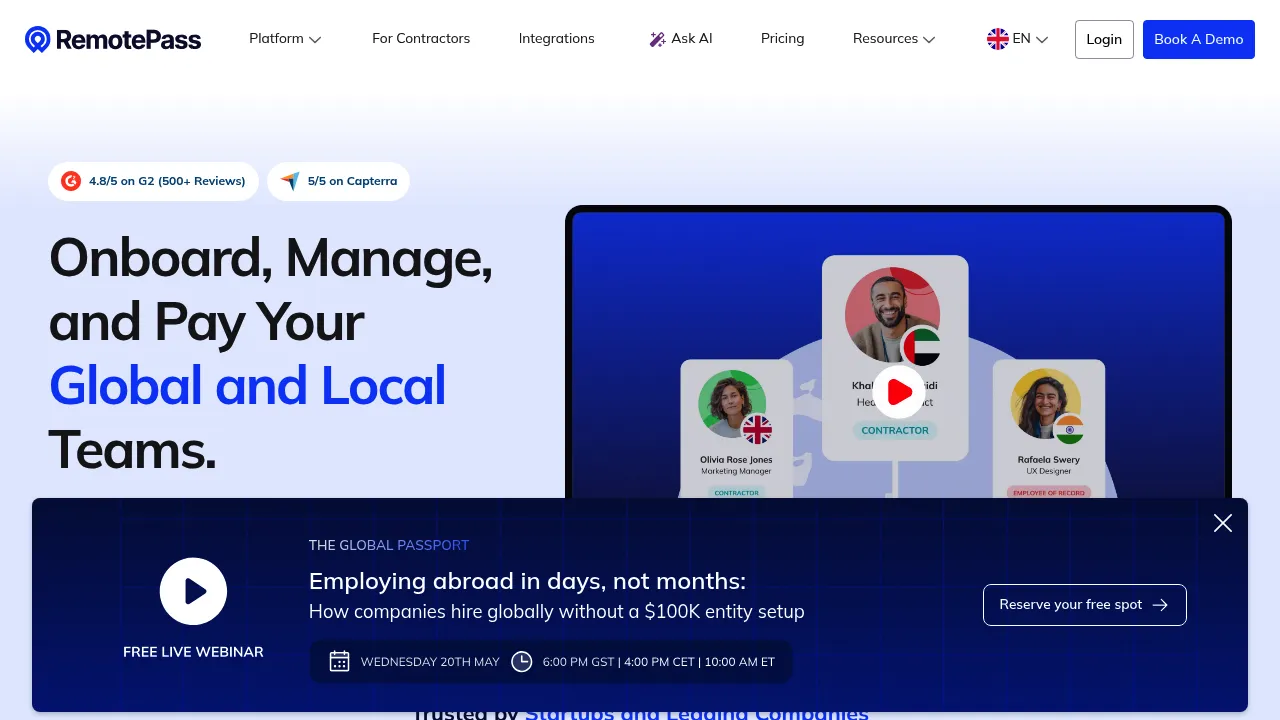Click the Ask AI magic wand icon
This screenshot has height=720, width=1280.
click(x=657, y=39)
